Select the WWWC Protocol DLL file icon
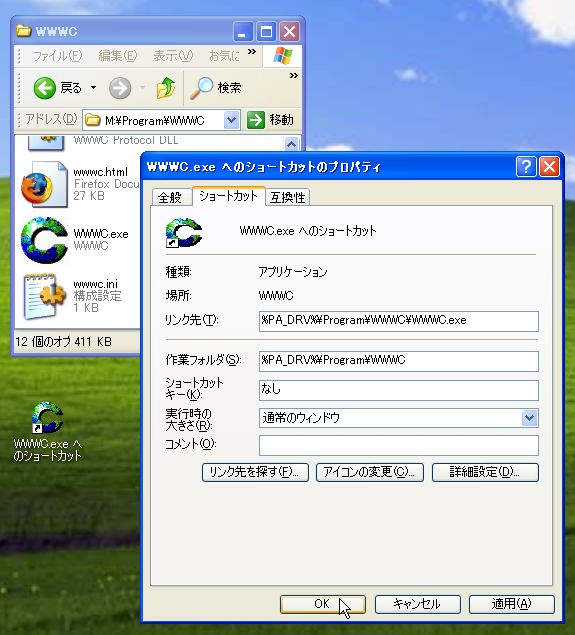The image size is (575, 635). [46, 143]
